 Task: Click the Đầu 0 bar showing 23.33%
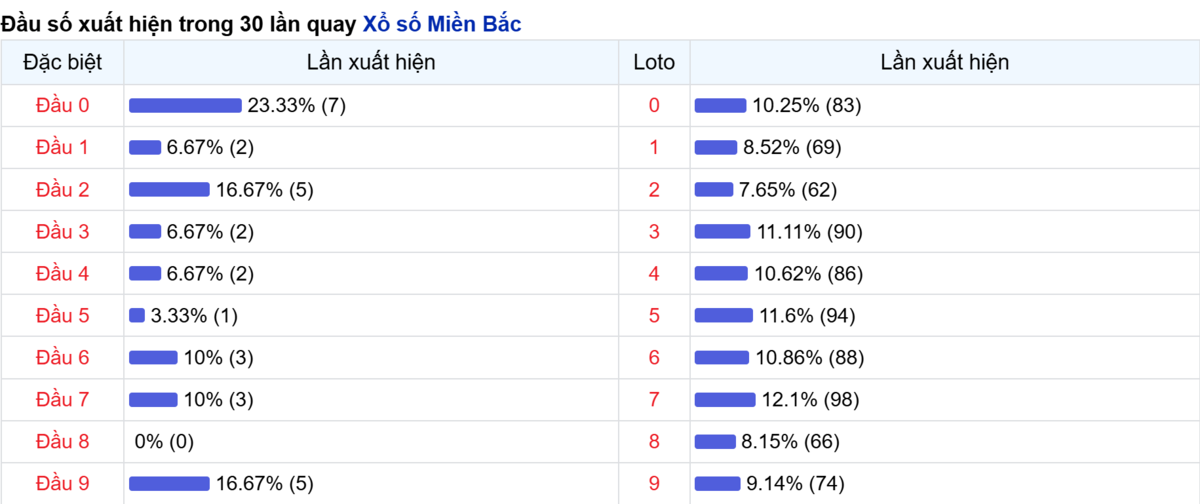(x=185, y=105)
